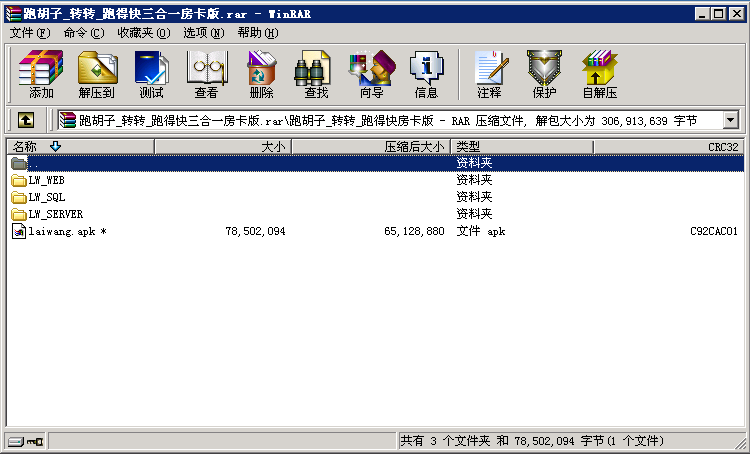This screenshot has width=750, height=454.
Task: Click the Add (添加) toolbar icon
Action: [41, 74]
